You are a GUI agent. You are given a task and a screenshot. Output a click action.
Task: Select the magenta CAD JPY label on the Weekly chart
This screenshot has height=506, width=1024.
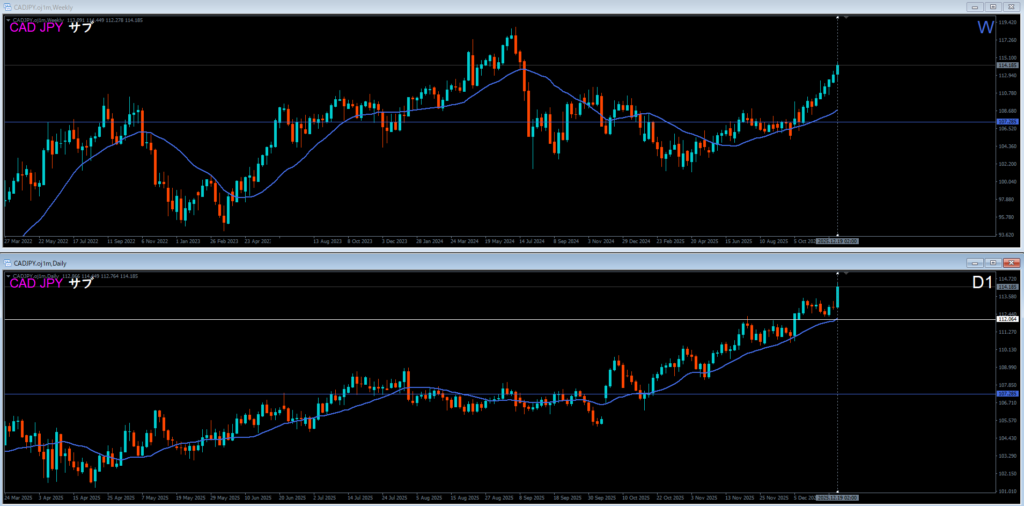point(35,28)
